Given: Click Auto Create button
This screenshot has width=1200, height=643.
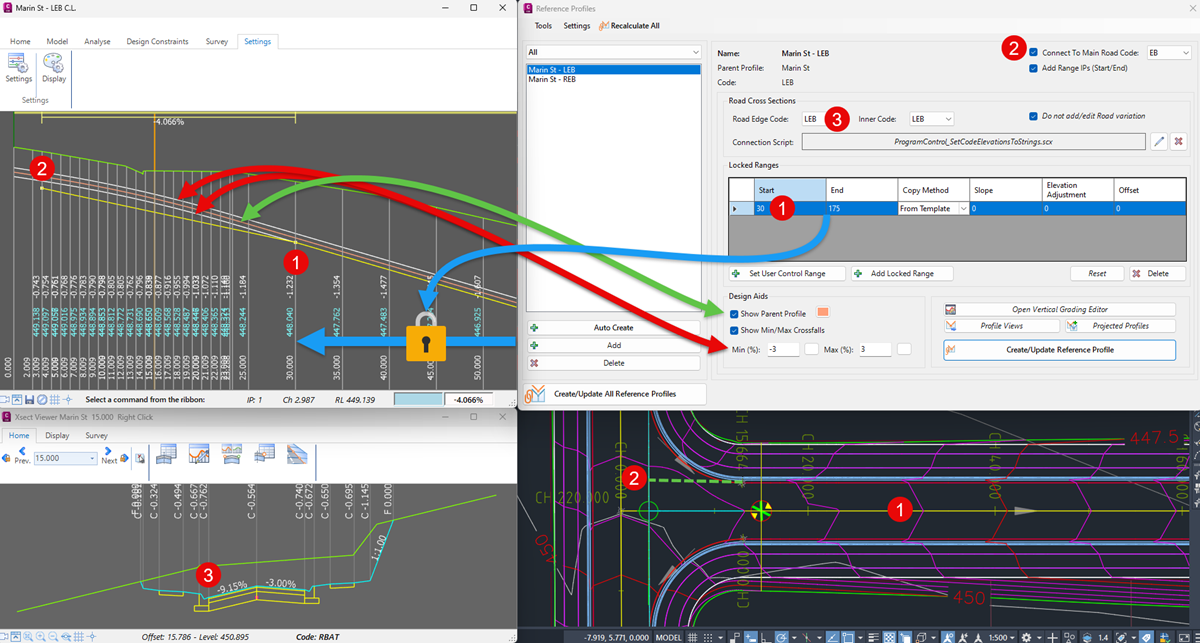Looking at the screenshot, I should coord(615,328).
